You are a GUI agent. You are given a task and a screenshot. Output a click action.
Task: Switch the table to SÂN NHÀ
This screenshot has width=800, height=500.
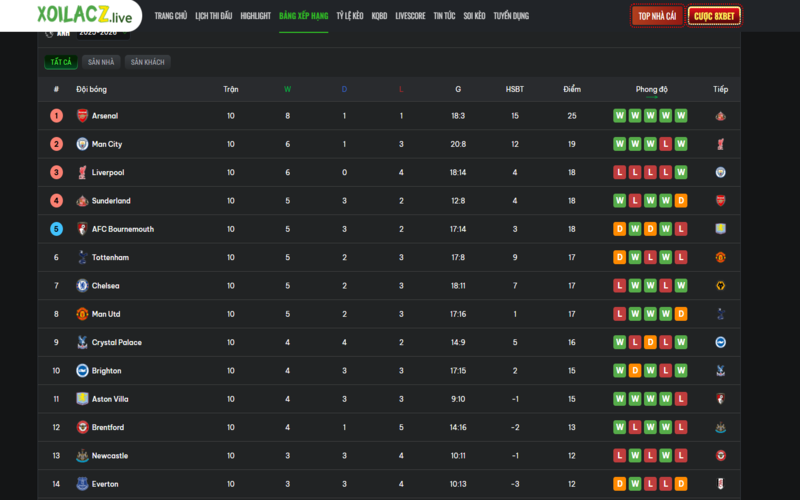[102, 62]
